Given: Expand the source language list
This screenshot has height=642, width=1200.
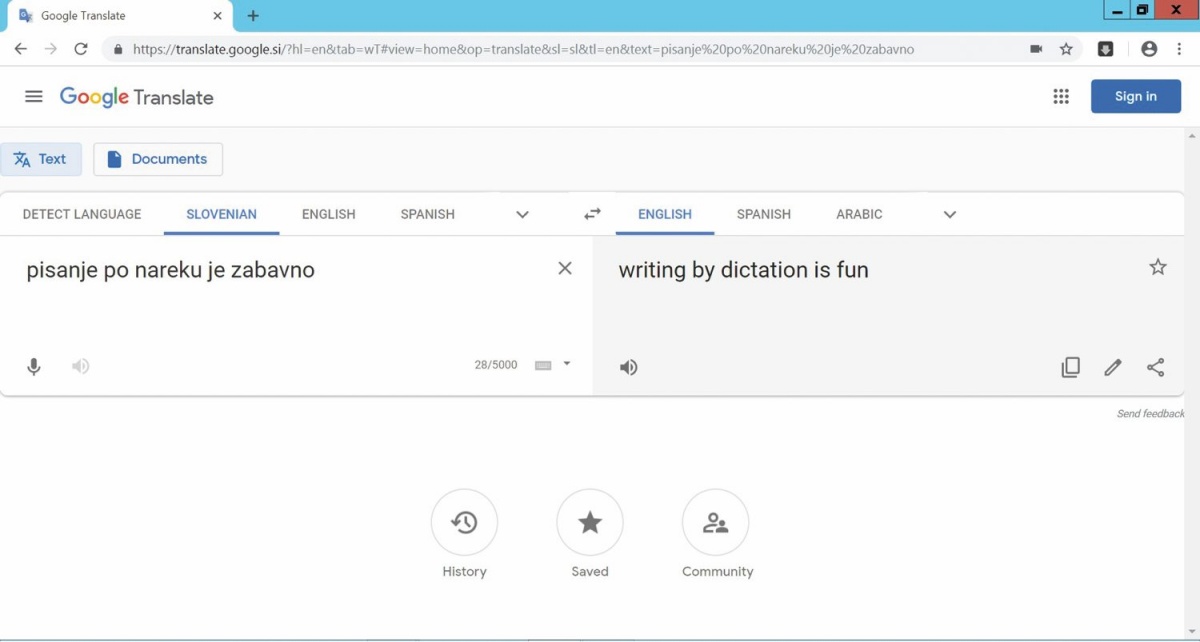Looking at the screenshot, I should 522,214.
